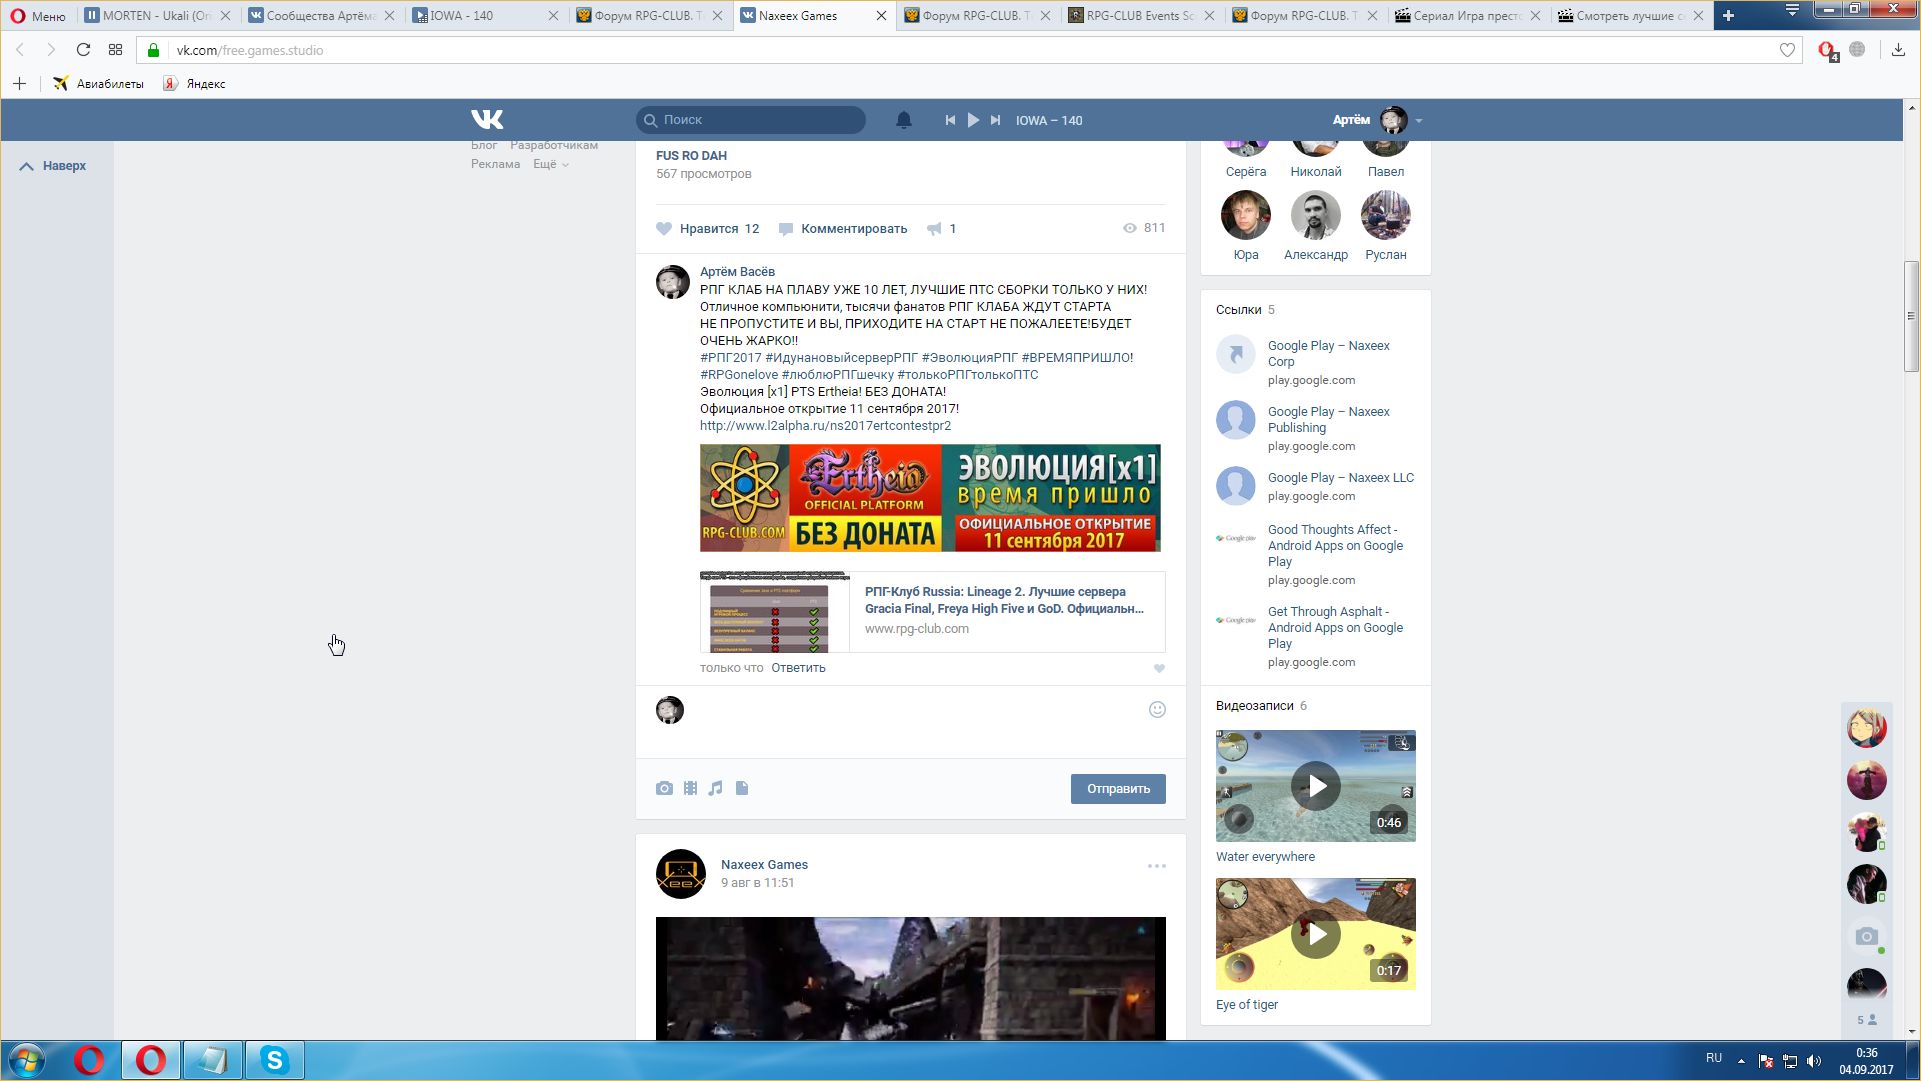This screenshot has width=1921, height=1081.
Task: Close the Naxeex Games tab
Action: 881,16
